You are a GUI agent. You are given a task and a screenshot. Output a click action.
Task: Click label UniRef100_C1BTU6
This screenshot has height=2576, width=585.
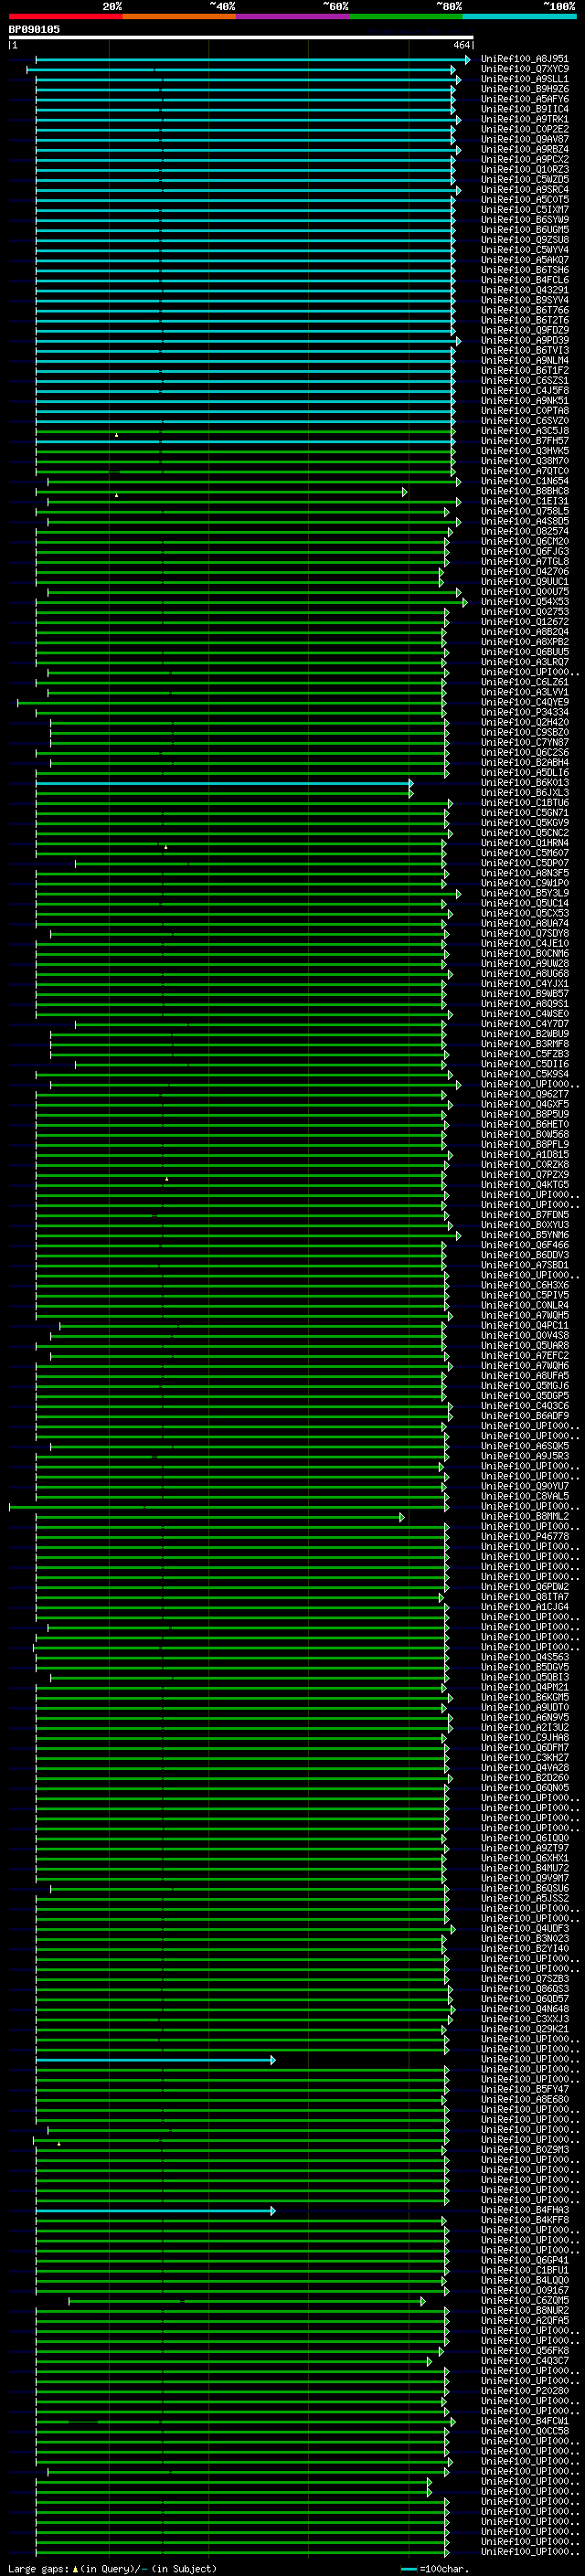click(x=524, y=802)
